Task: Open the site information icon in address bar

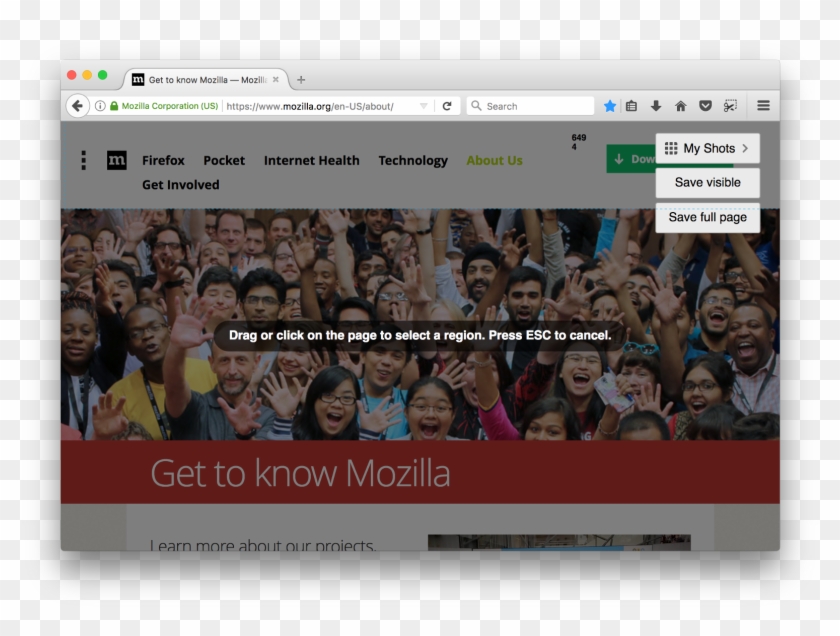Action: [100, 106]
